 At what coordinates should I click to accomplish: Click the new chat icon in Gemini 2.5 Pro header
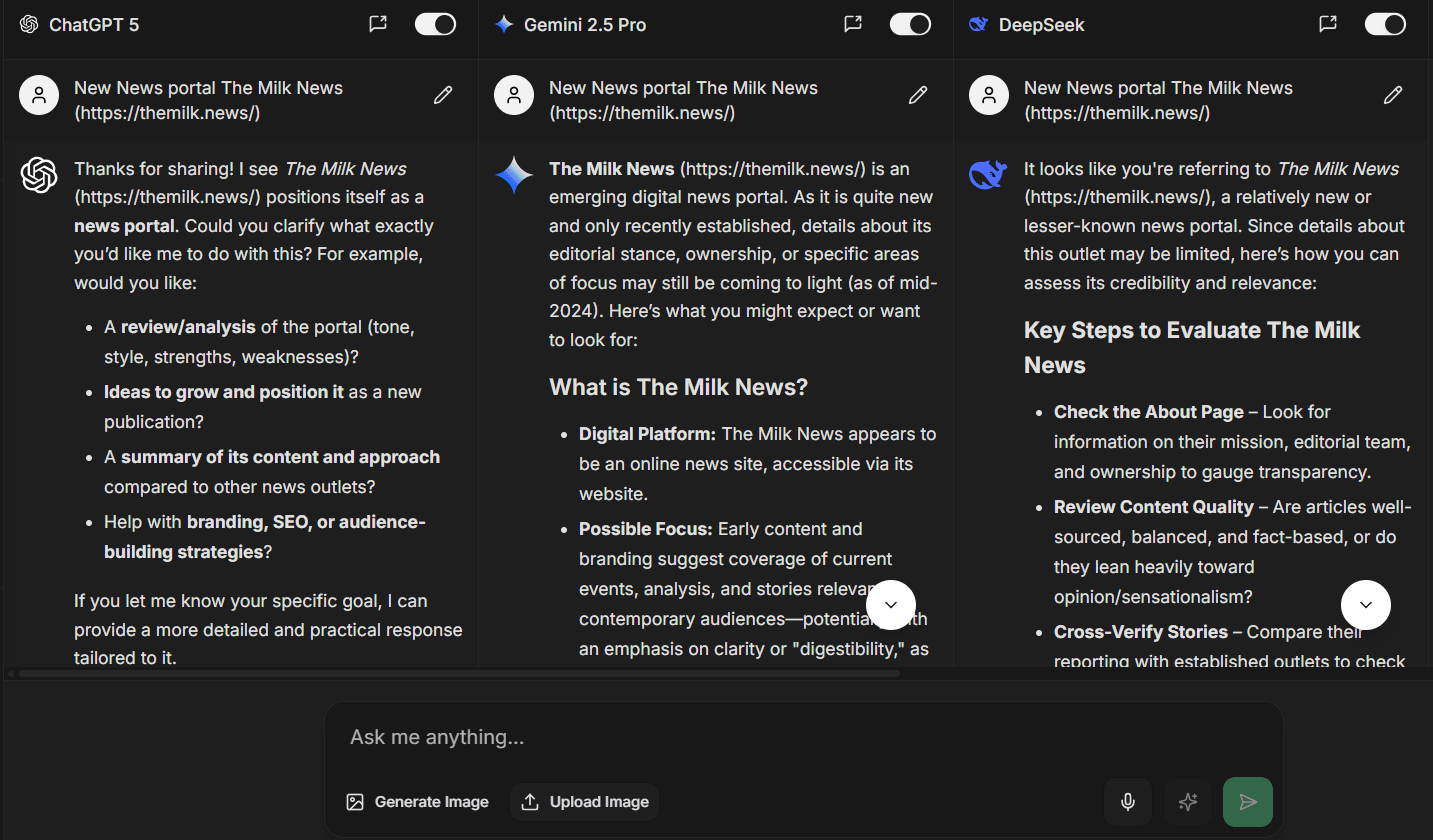click(x=853, y=24)
